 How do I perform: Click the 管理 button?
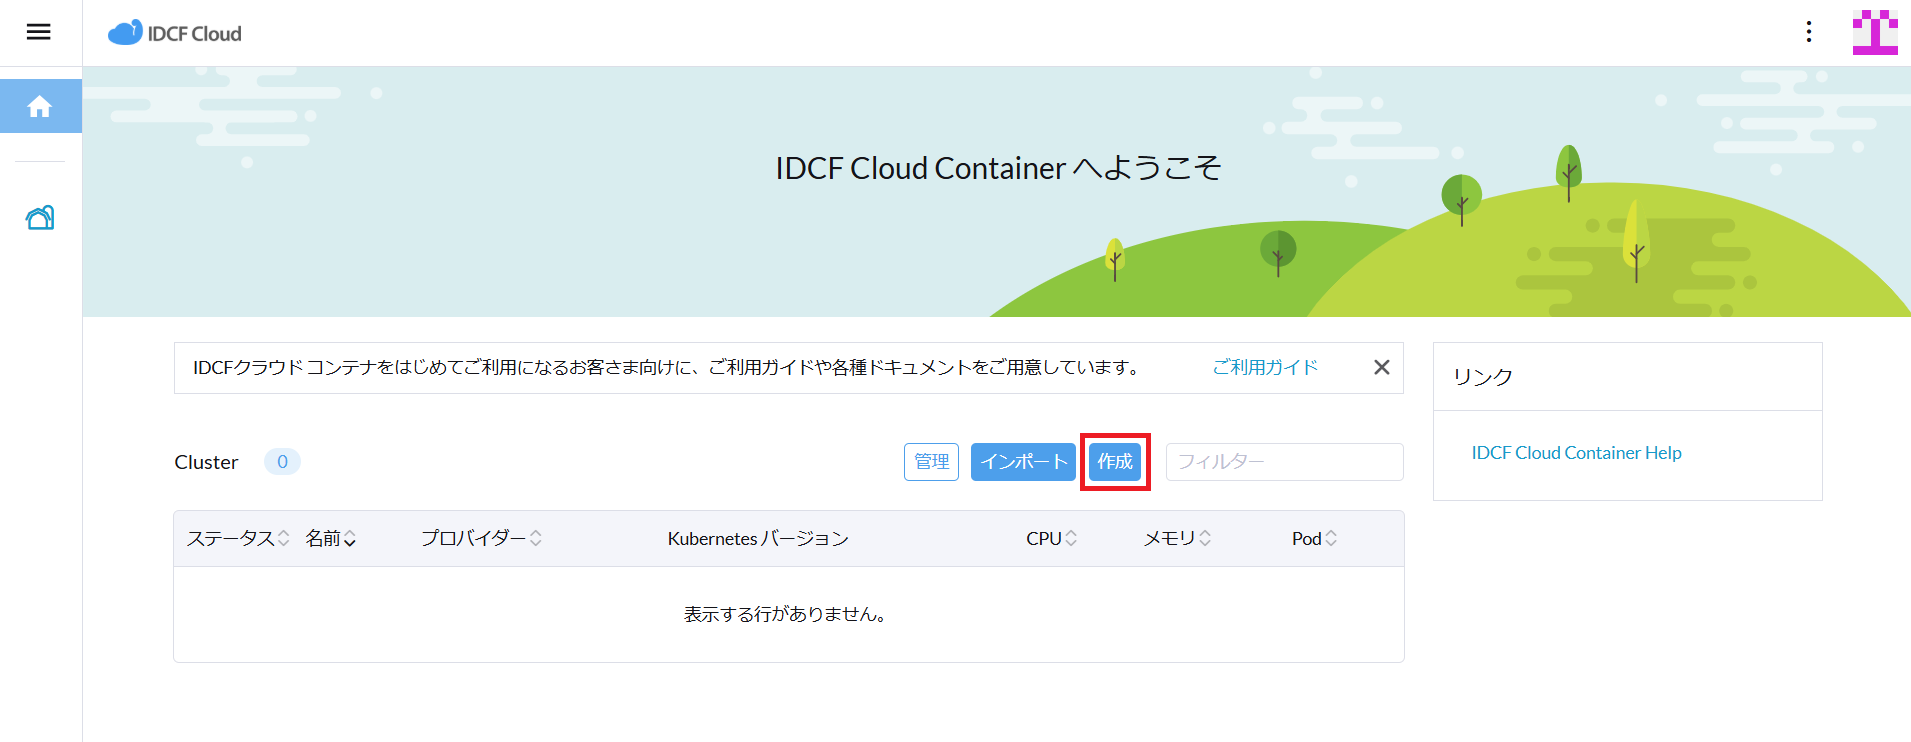(931, 462)
